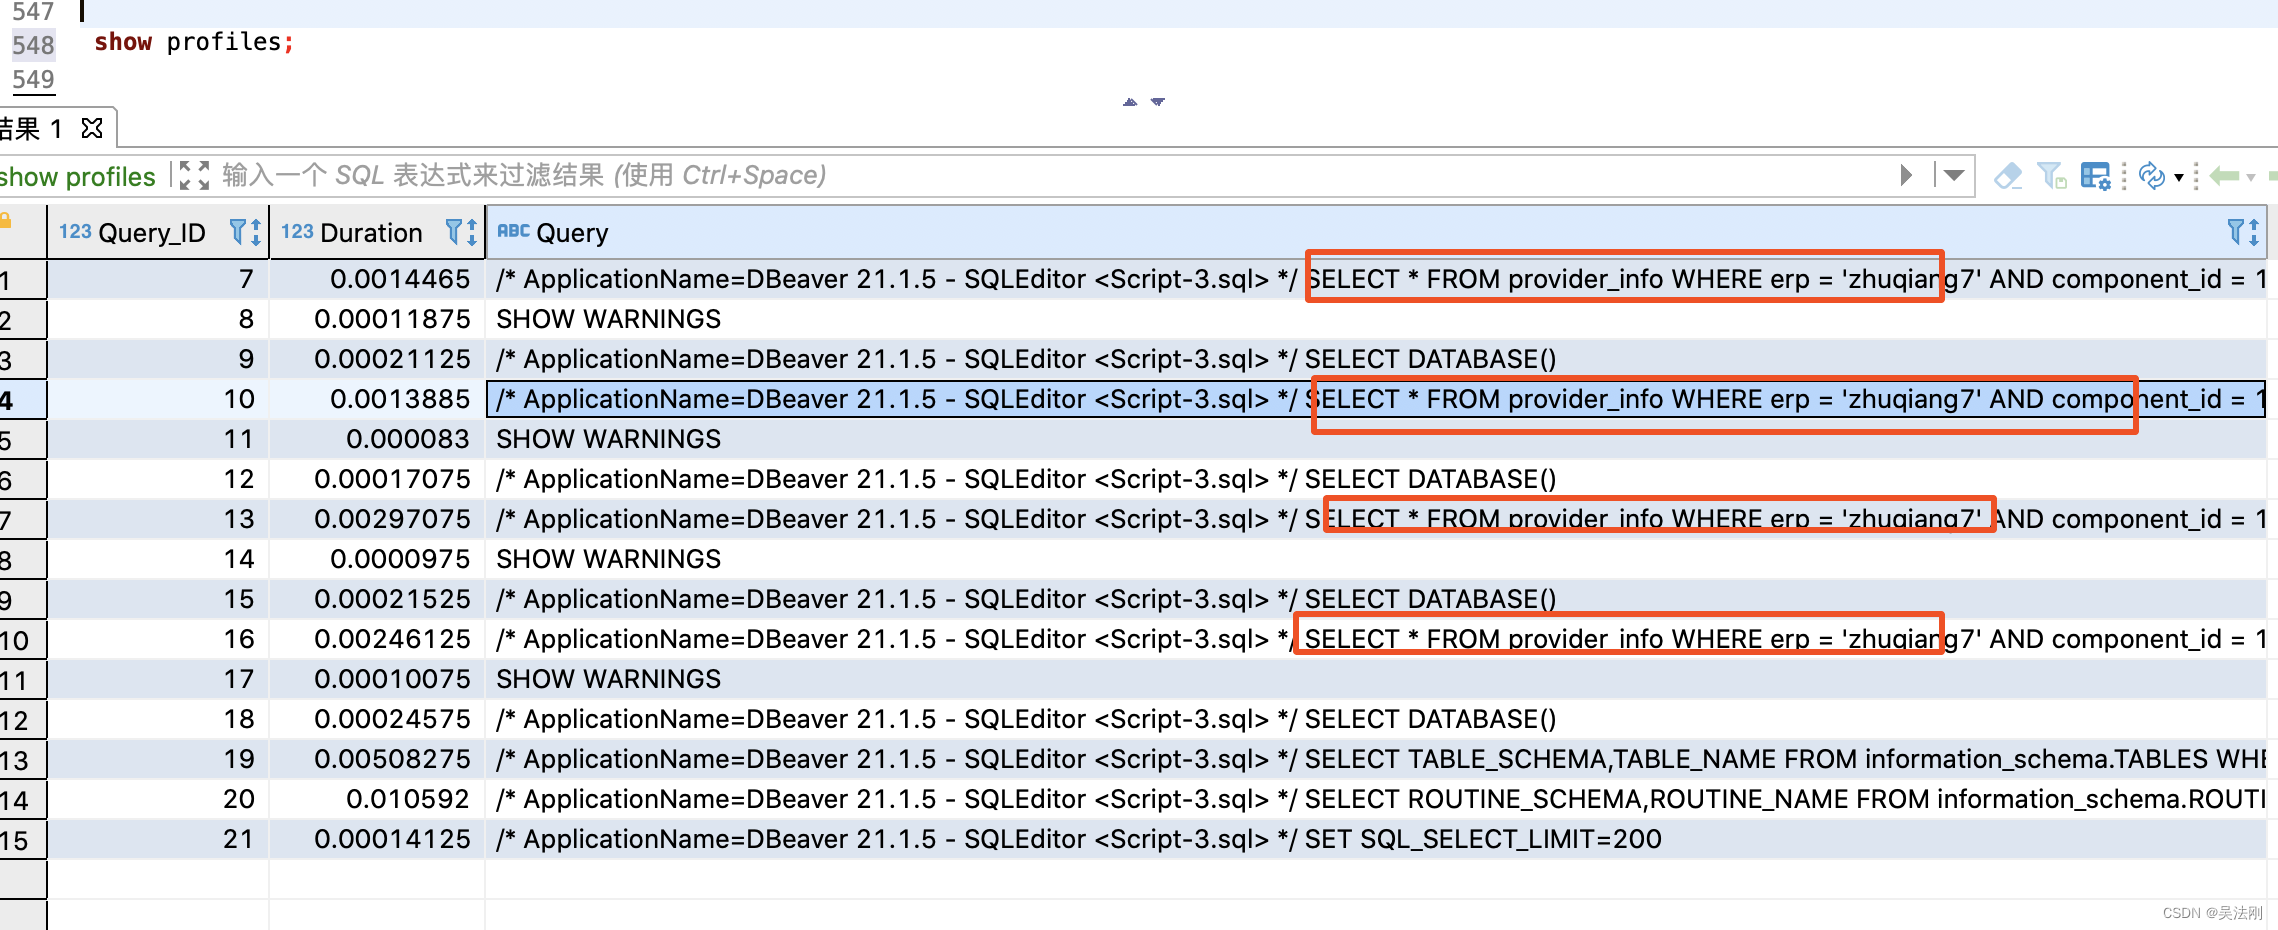Click Duration cell 0.00024575
The width and height of the screenshot is (2278, 930).
pos(377,719)
